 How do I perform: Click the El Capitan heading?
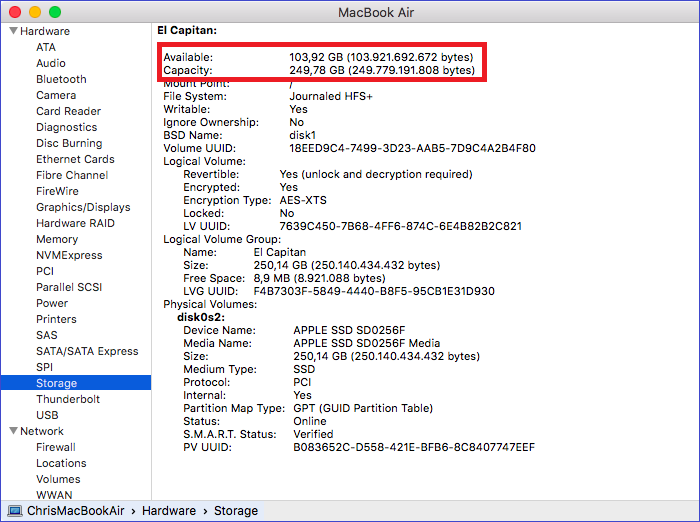[x=187, y=30]
